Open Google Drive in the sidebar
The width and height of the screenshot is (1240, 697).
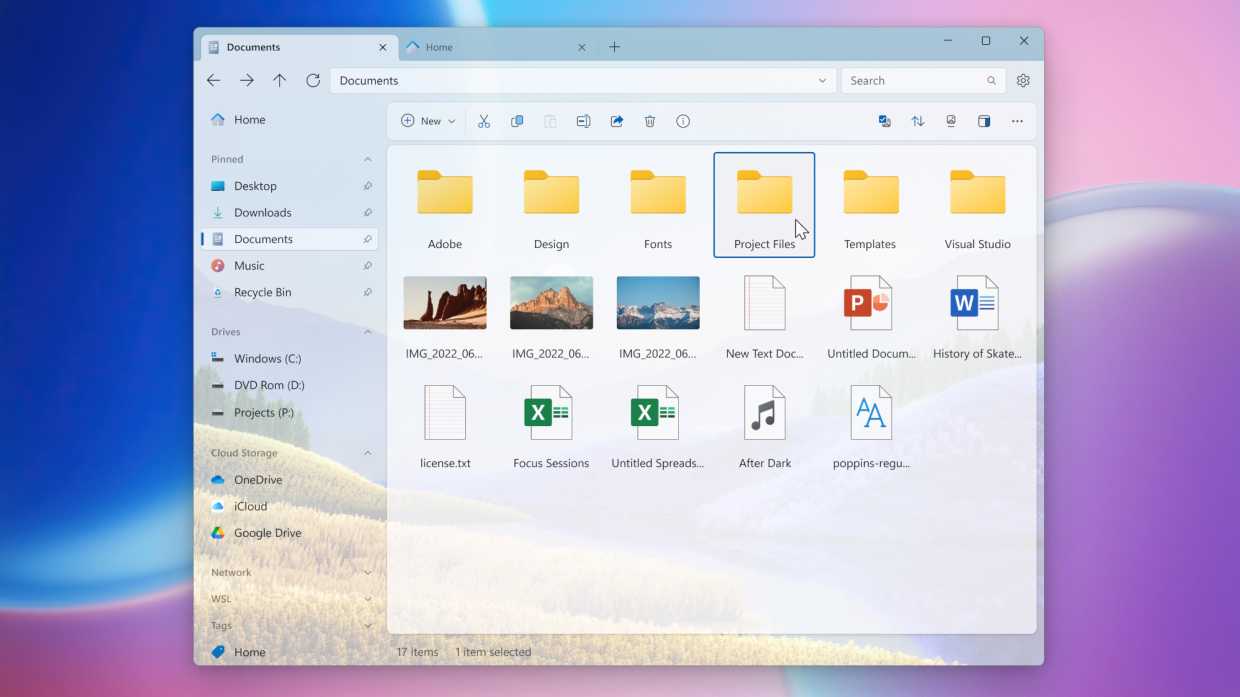267,533
